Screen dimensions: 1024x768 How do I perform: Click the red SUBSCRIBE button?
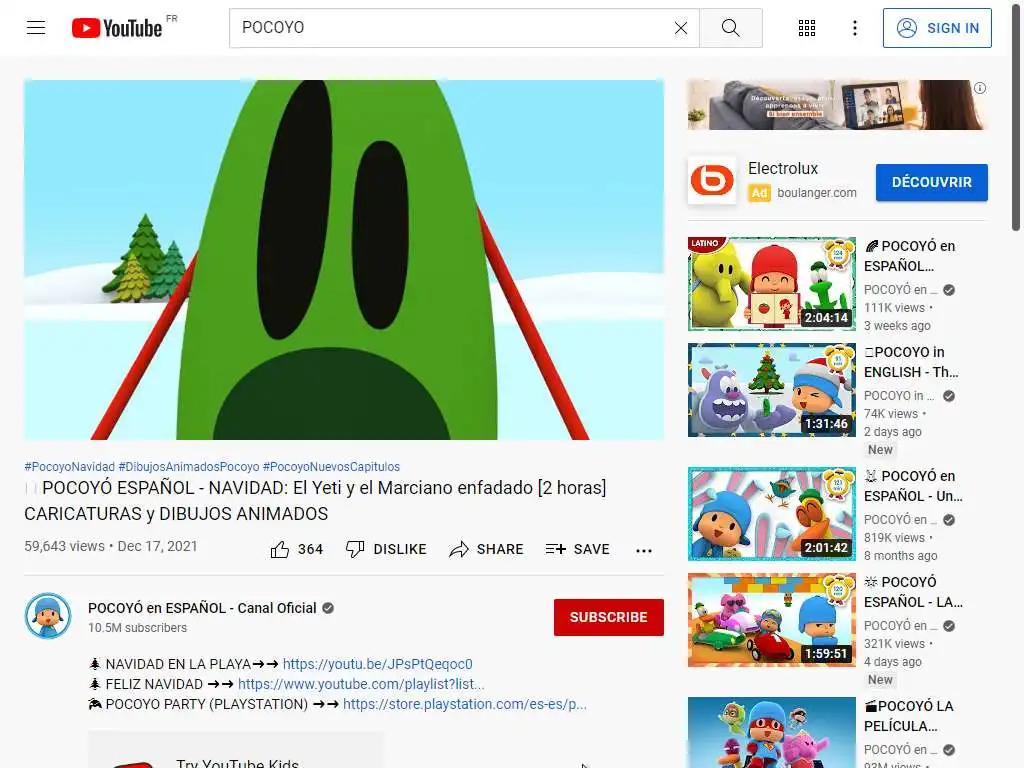coord(609,617)
